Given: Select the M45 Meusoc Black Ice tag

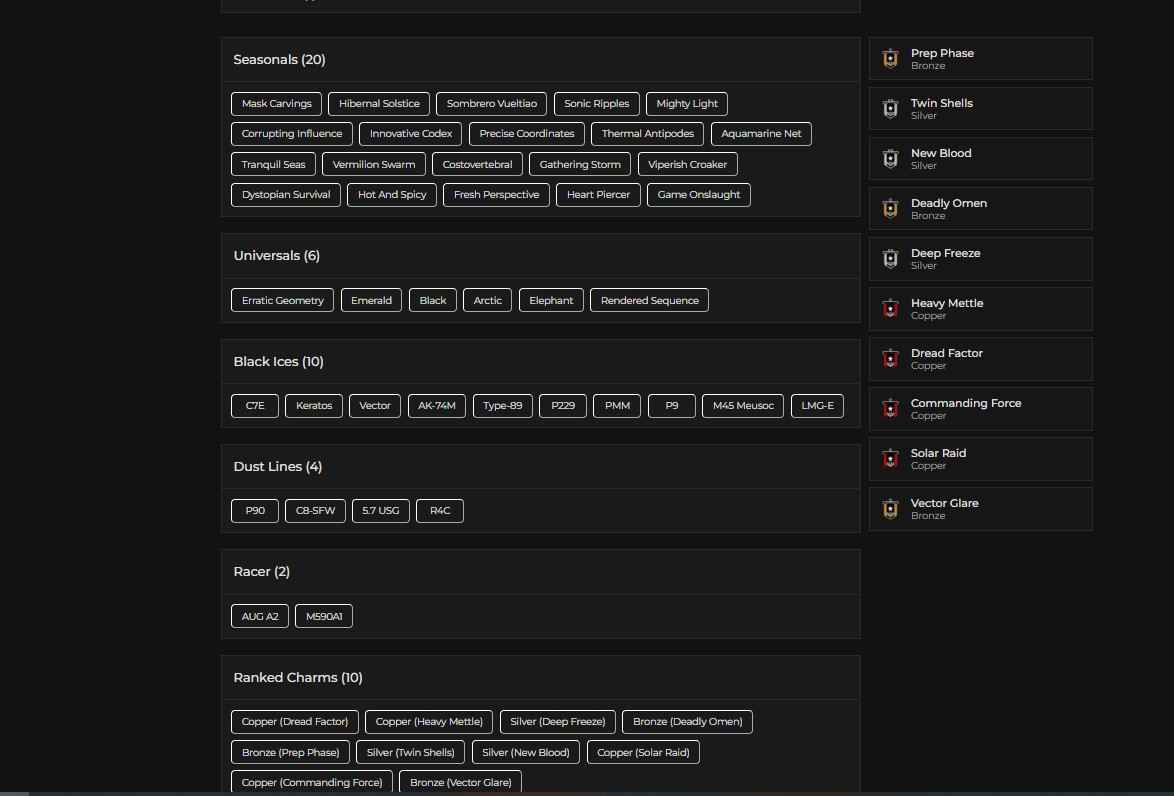Looking at the screenshot, I should [x=743, y=406].
